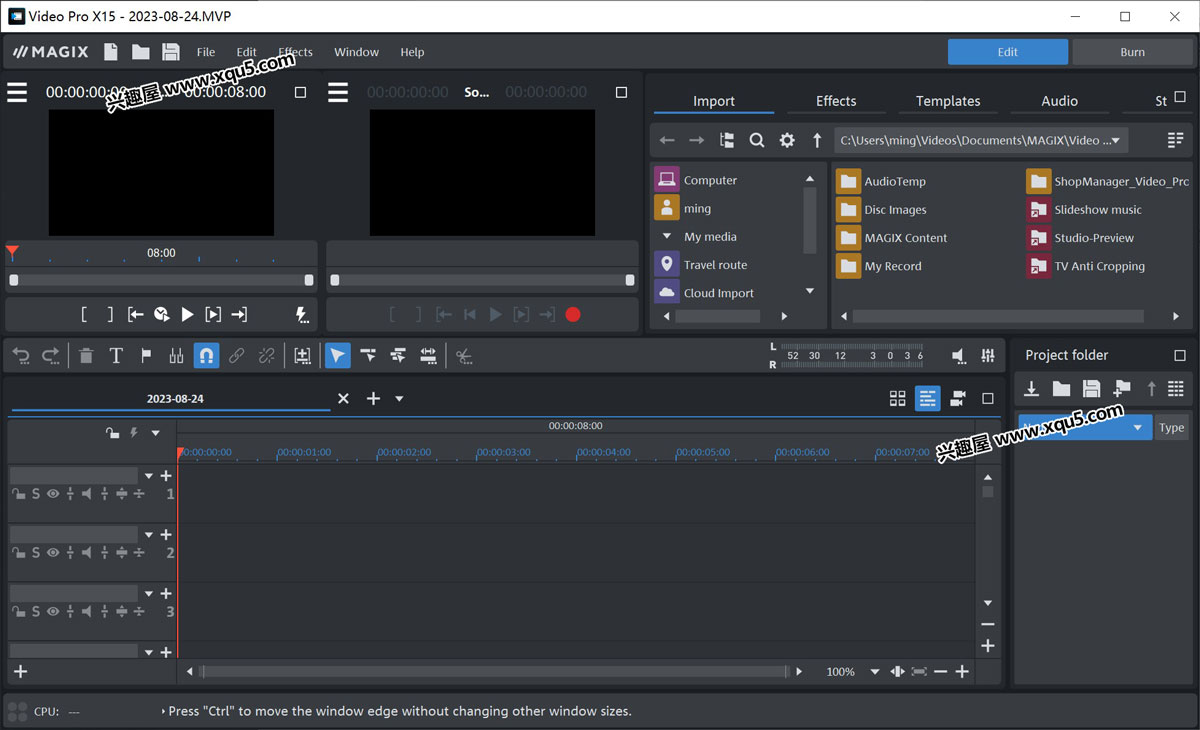Open the Title editor (T icon)
Image resolution: width=1200 pixels, height=730 pixels.
pos(116,355)
